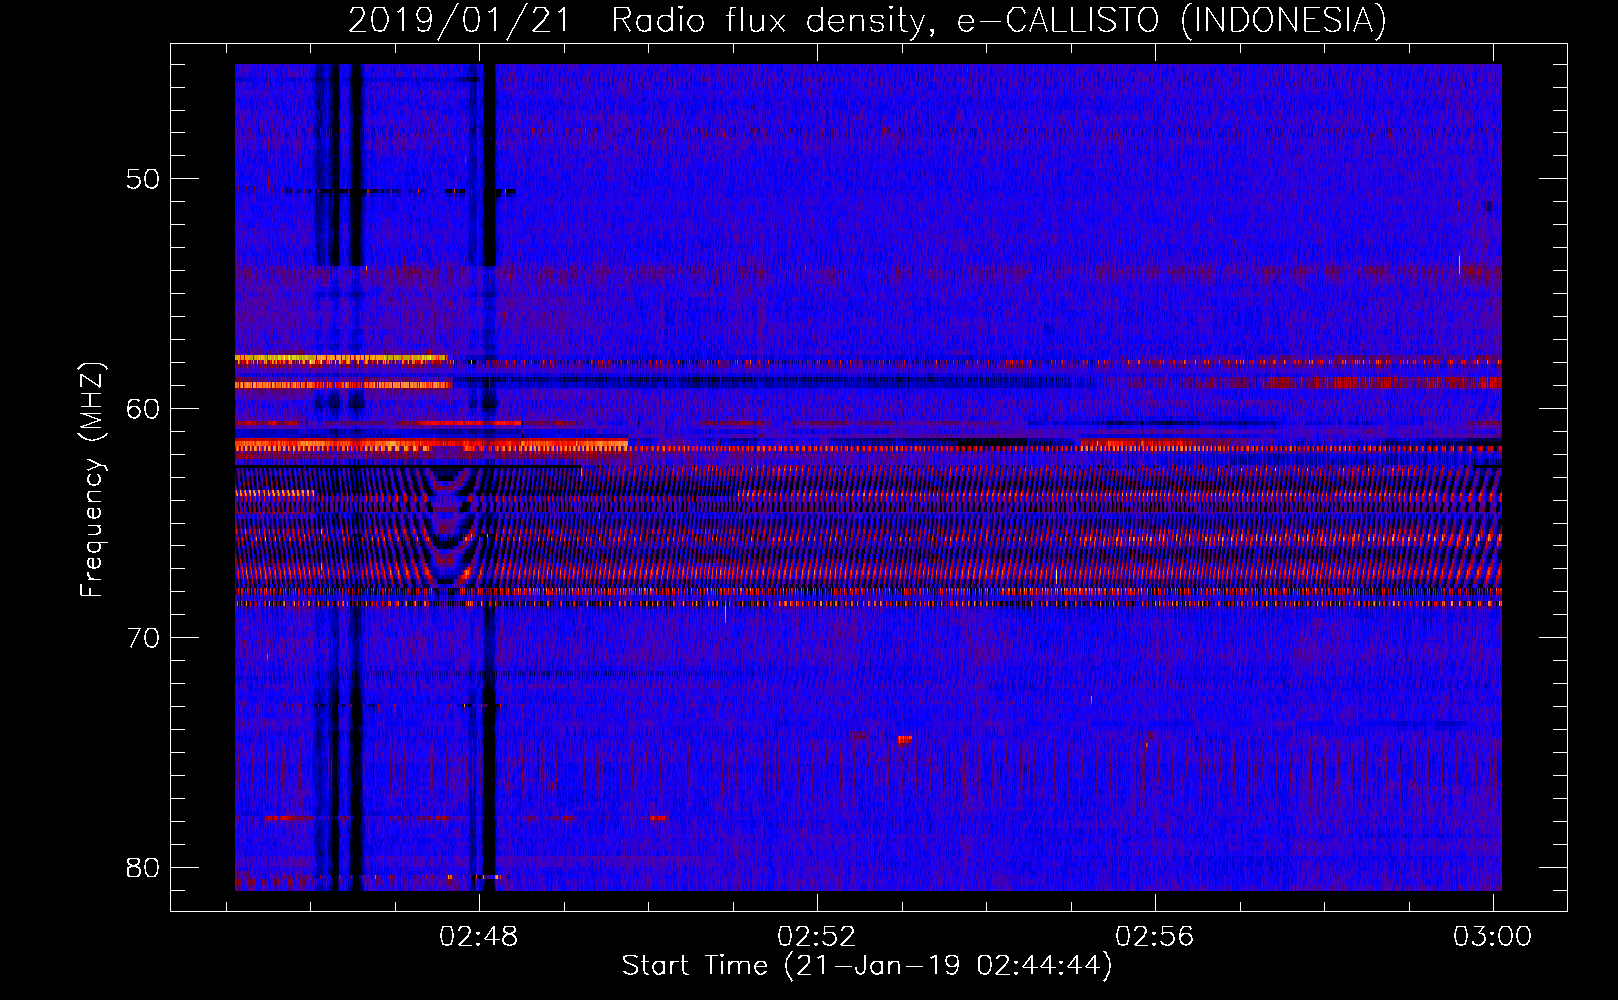Click the arc-shaped interference pattern near 02:48
Viewport: 1618px width, 1000px height.
coord(448,528)
